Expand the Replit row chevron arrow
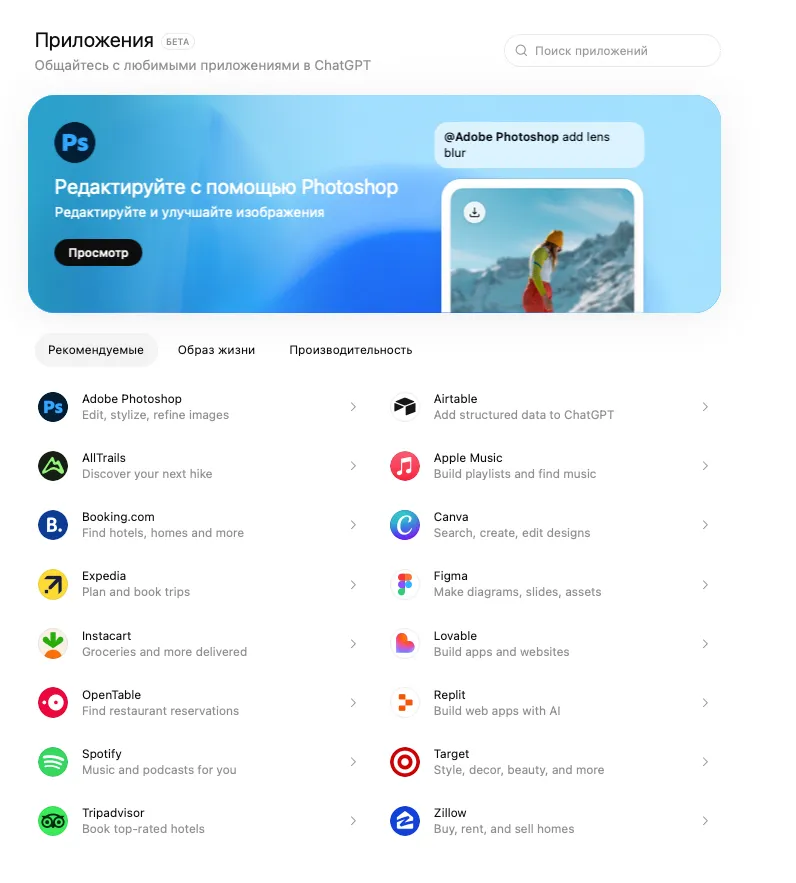 coord(705,703)
